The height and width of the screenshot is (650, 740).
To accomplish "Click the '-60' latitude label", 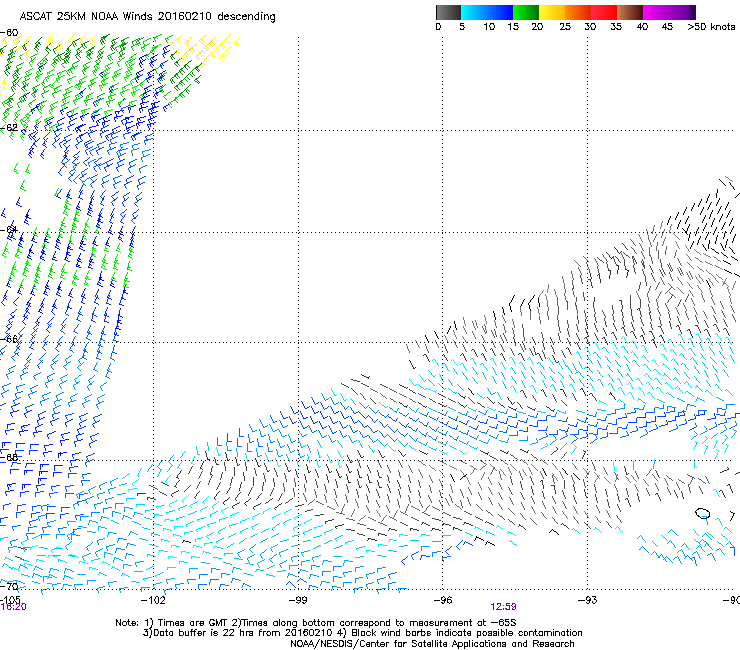I will 9,33.
